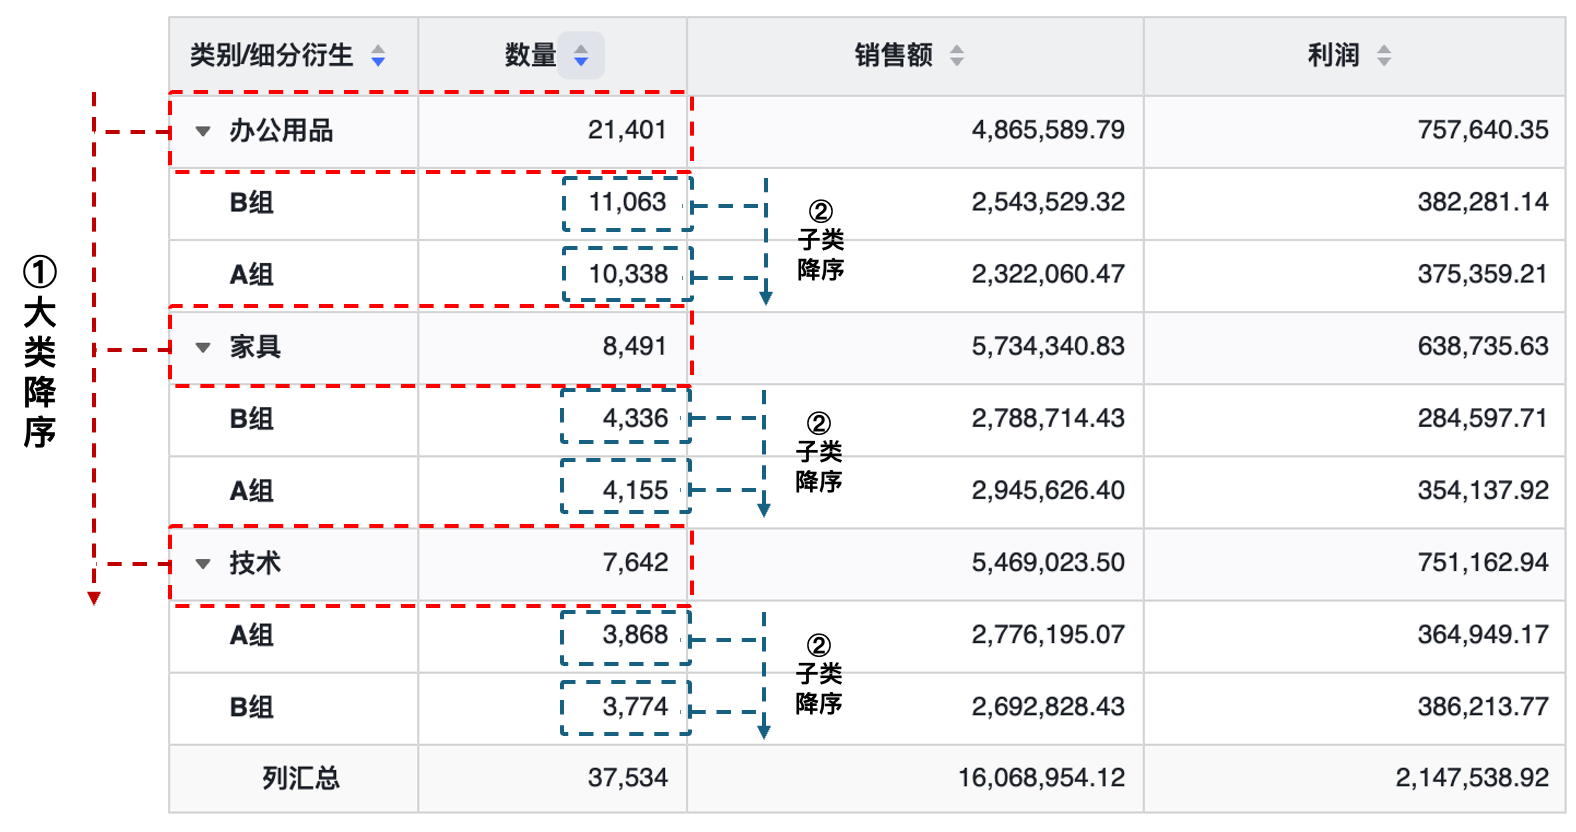The image size is (1576, 832).
Task: Click 办公用品 quantity cell 21,401
Action: pos(627,130)
